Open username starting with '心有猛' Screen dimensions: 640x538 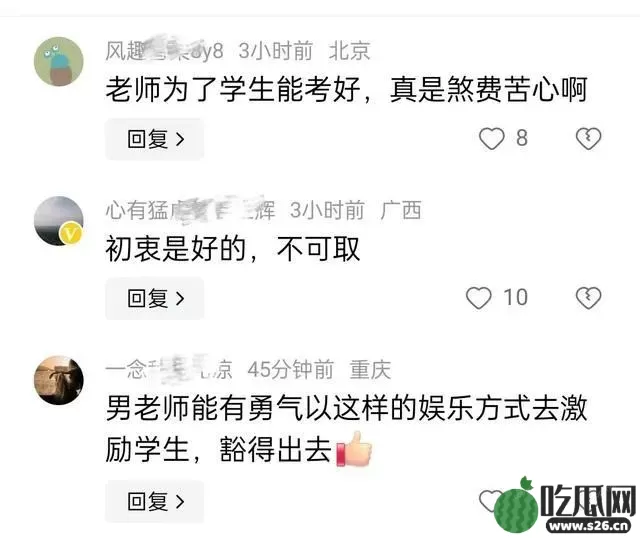point(190,210)
